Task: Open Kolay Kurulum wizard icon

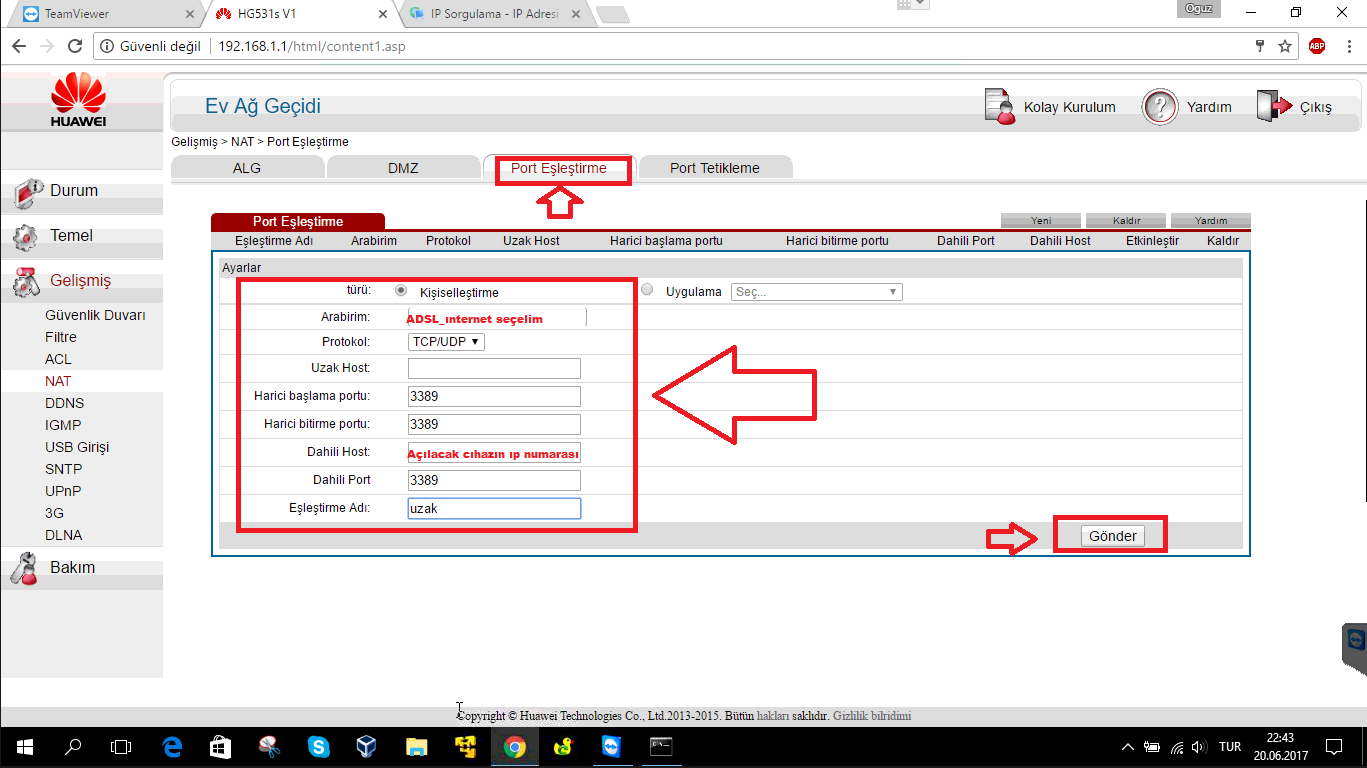Action: pyautogui.click(x=1000, y=107)
